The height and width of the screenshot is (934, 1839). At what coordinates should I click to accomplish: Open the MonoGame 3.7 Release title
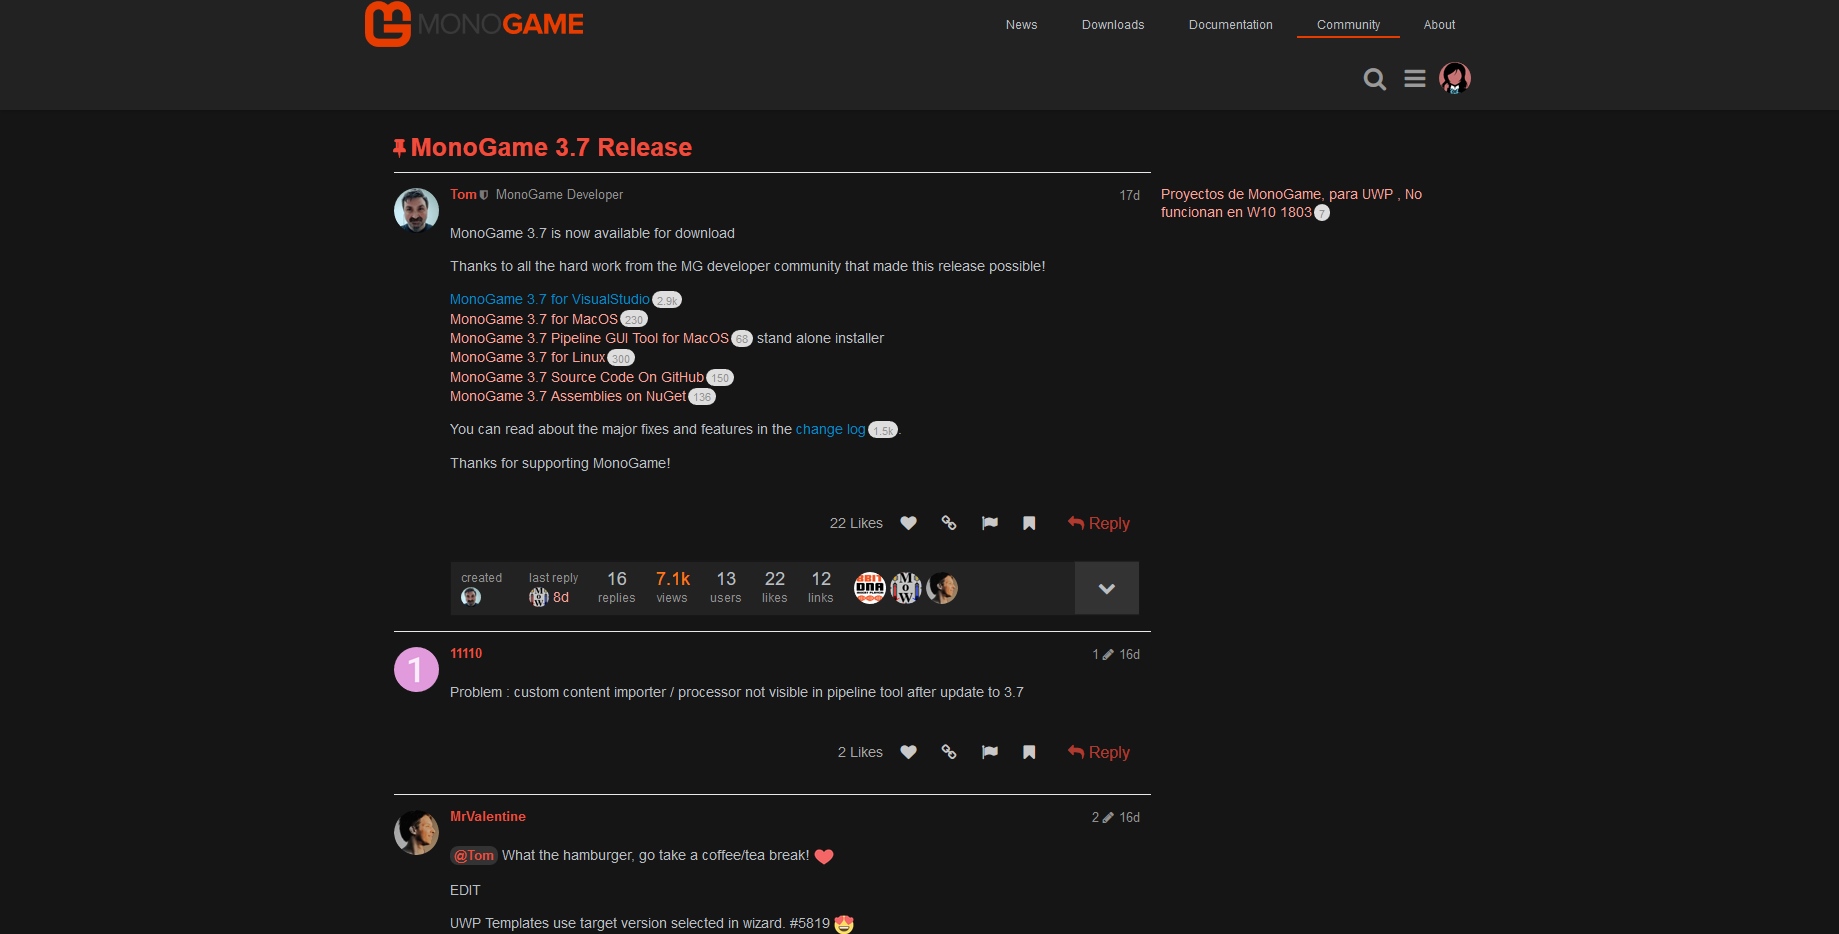pyautogui.click(x=551, y=148)
